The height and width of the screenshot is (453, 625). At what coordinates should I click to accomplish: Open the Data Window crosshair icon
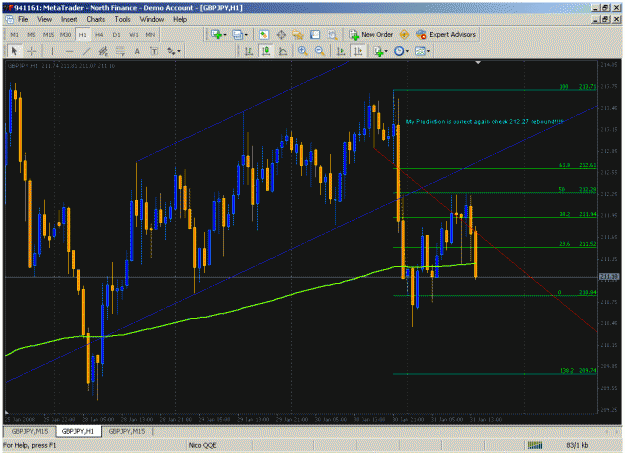click(281, 35)
